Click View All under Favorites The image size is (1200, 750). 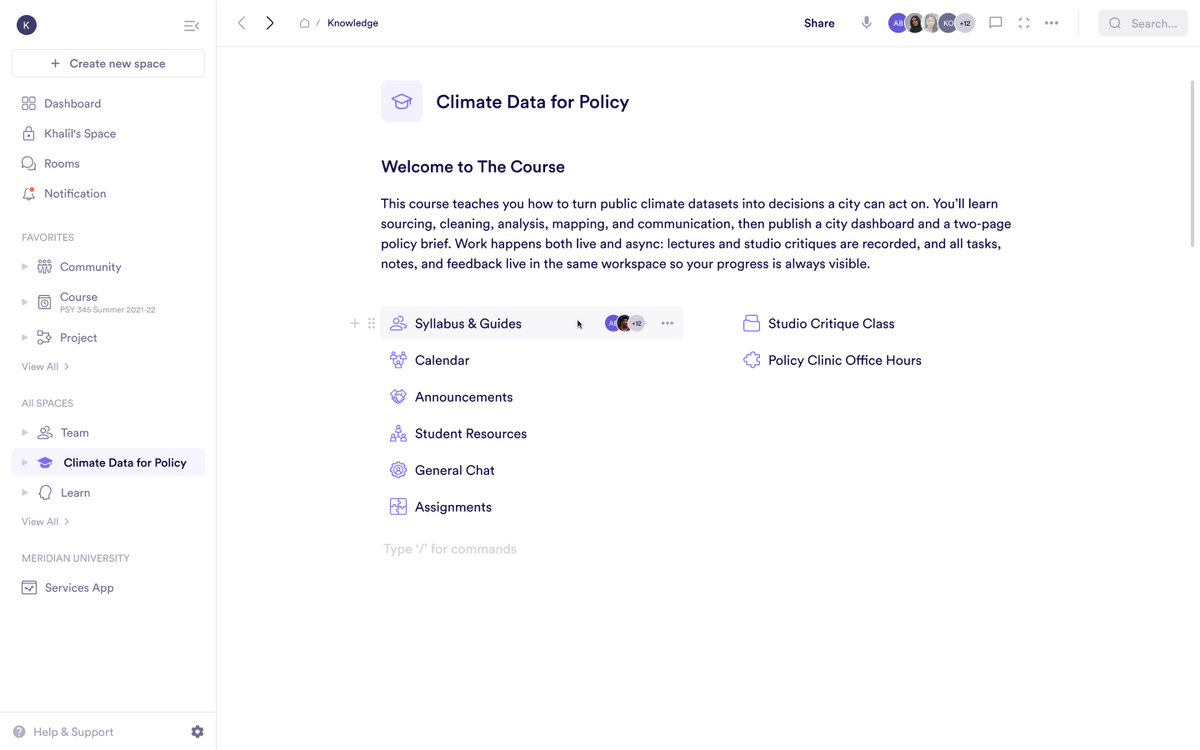(x=45, y=367)
